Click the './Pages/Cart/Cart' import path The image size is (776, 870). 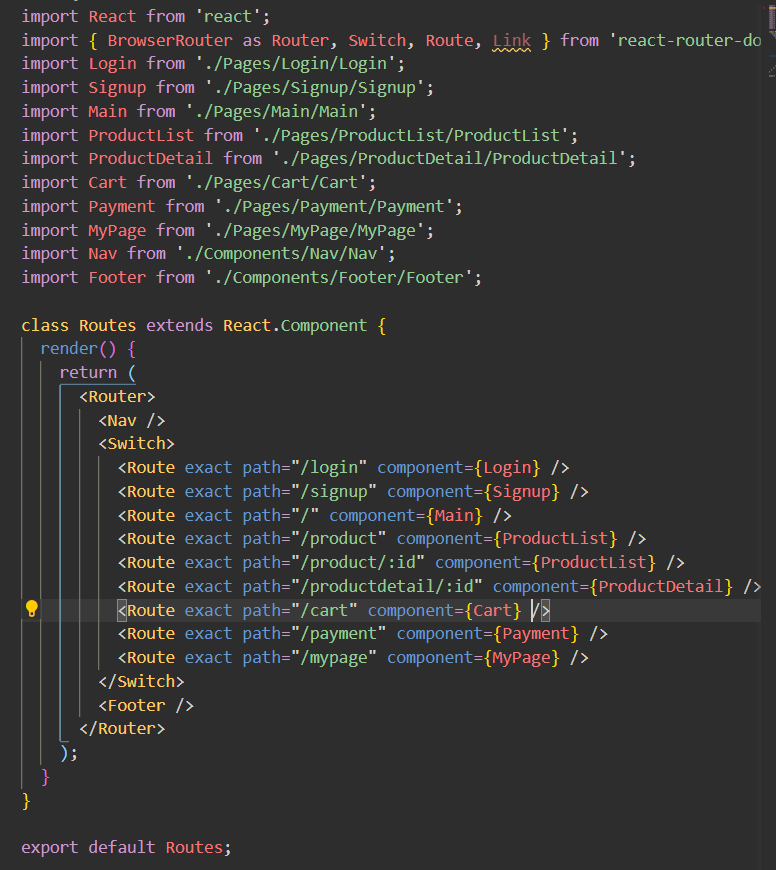coord(276,183)
